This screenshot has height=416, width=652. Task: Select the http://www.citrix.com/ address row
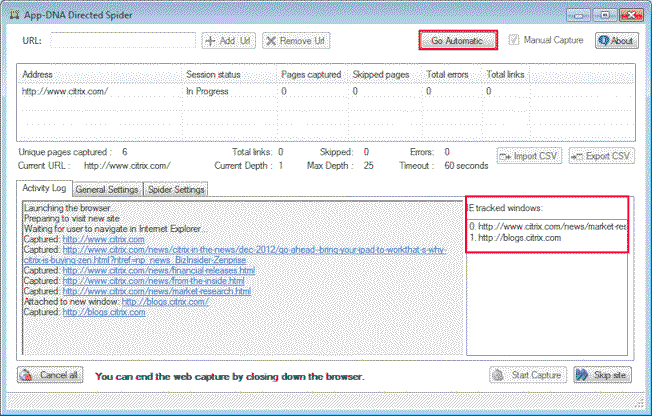[326, 91]
